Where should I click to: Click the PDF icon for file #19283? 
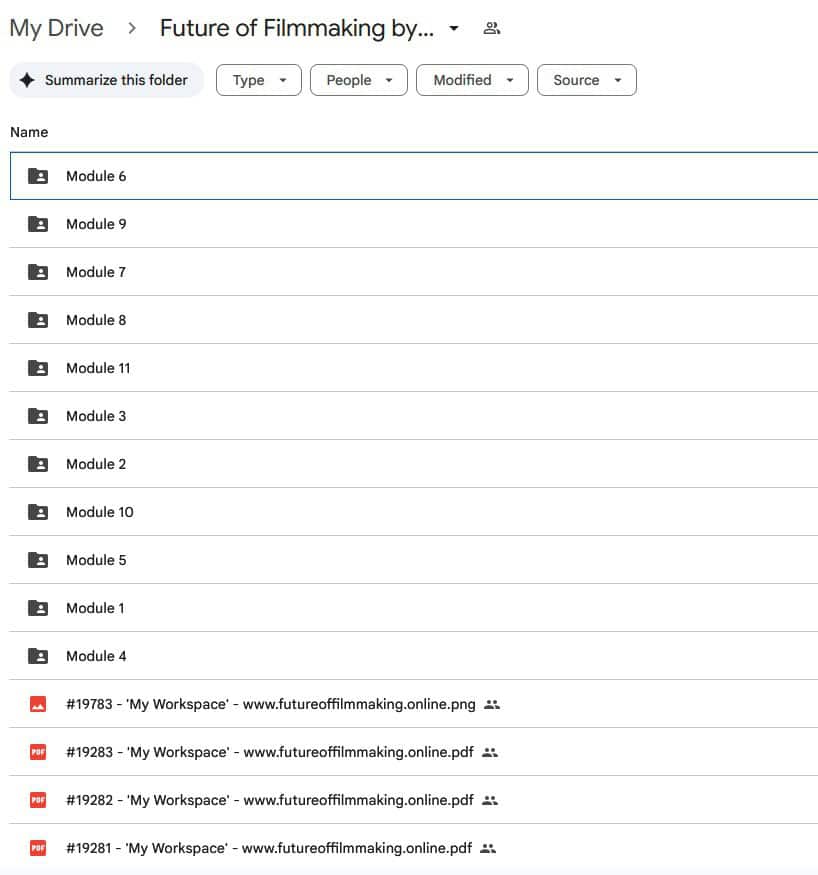tap(38, 752)
